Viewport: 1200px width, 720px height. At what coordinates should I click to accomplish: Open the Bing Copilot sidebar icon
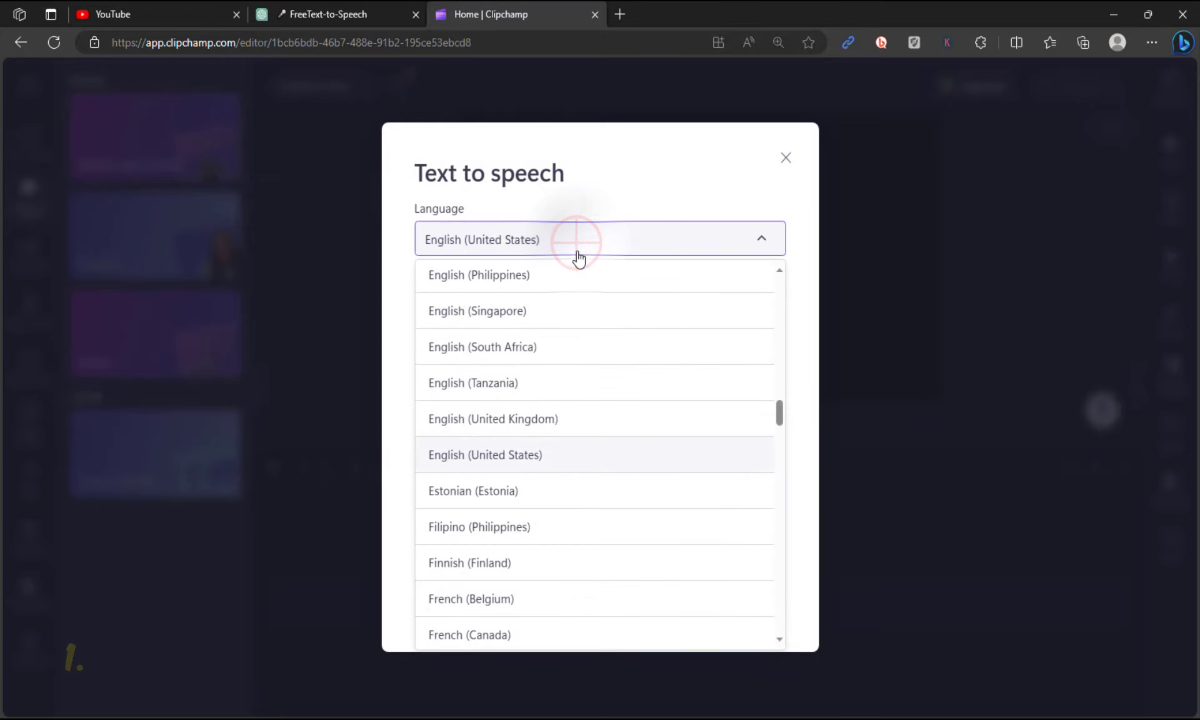1183,42
